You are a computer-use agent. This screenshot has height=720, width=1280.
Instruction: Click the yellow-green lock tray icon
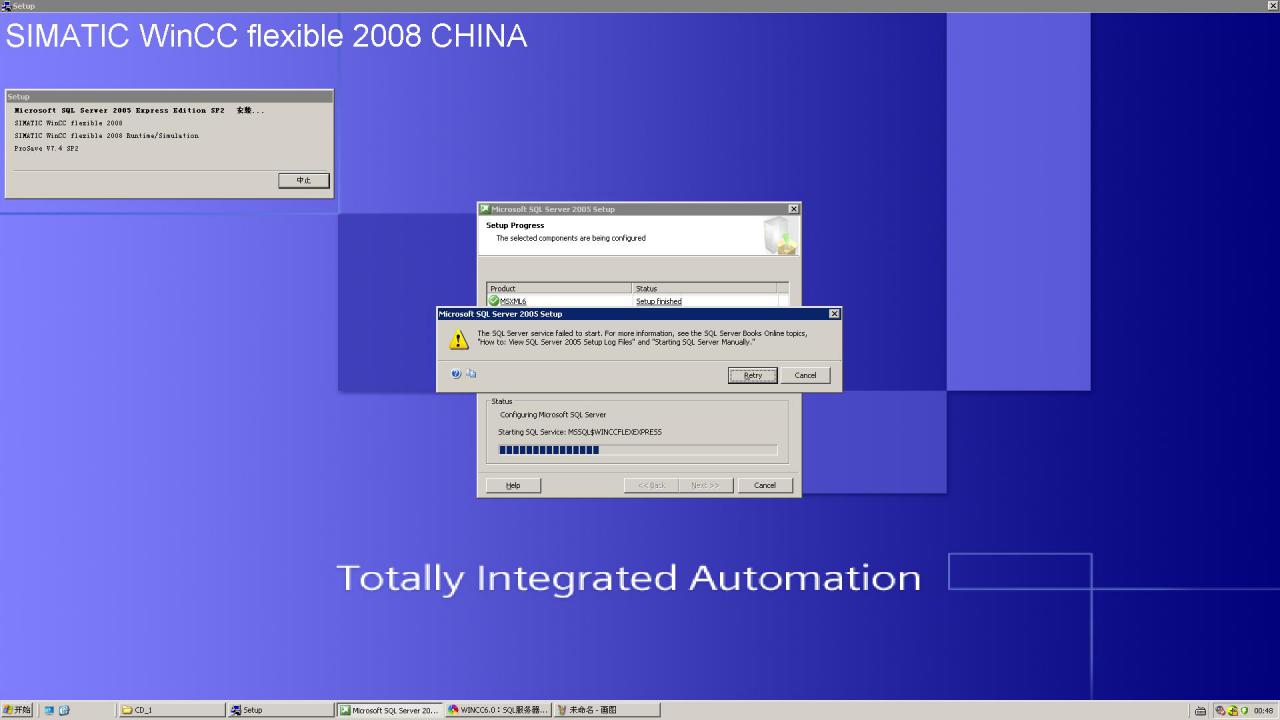1232,710
